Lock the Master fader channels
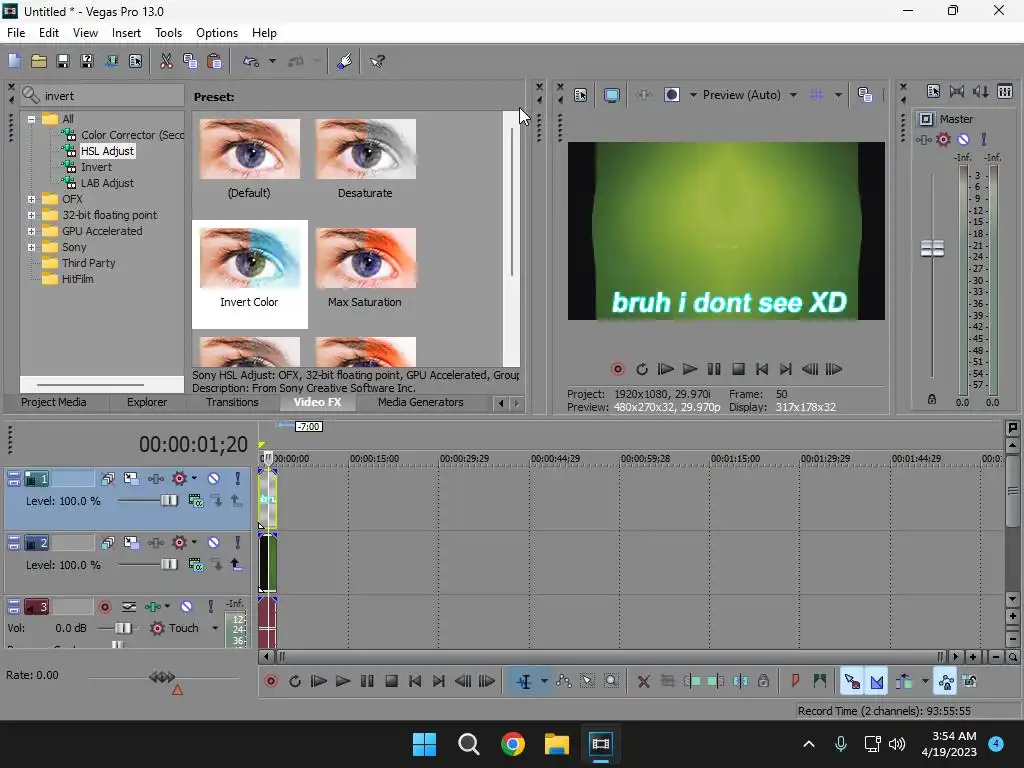The image size is (1024, 768). click(x=932, y=399)
